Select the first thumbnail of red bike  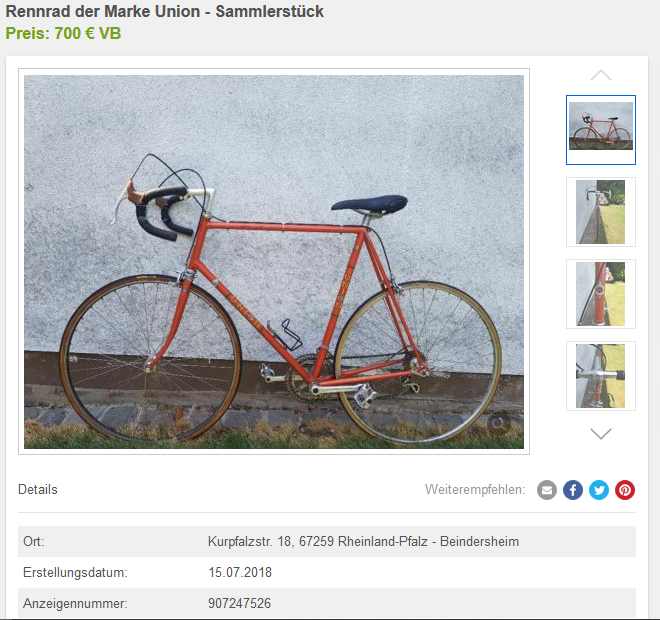click(x=601, y=130)
